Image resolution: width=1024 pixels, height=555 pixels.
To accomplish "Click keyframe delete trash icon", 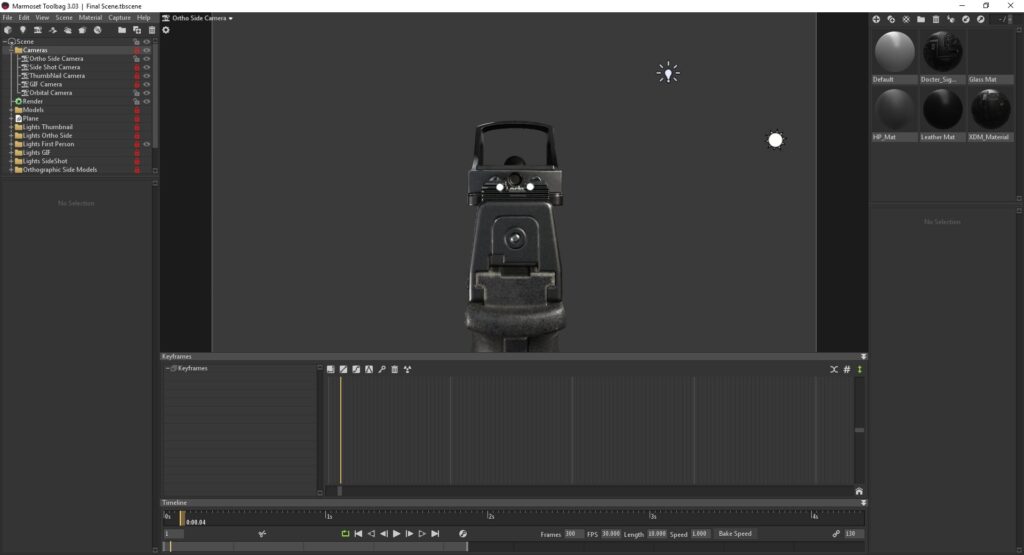I will (394, 370).
